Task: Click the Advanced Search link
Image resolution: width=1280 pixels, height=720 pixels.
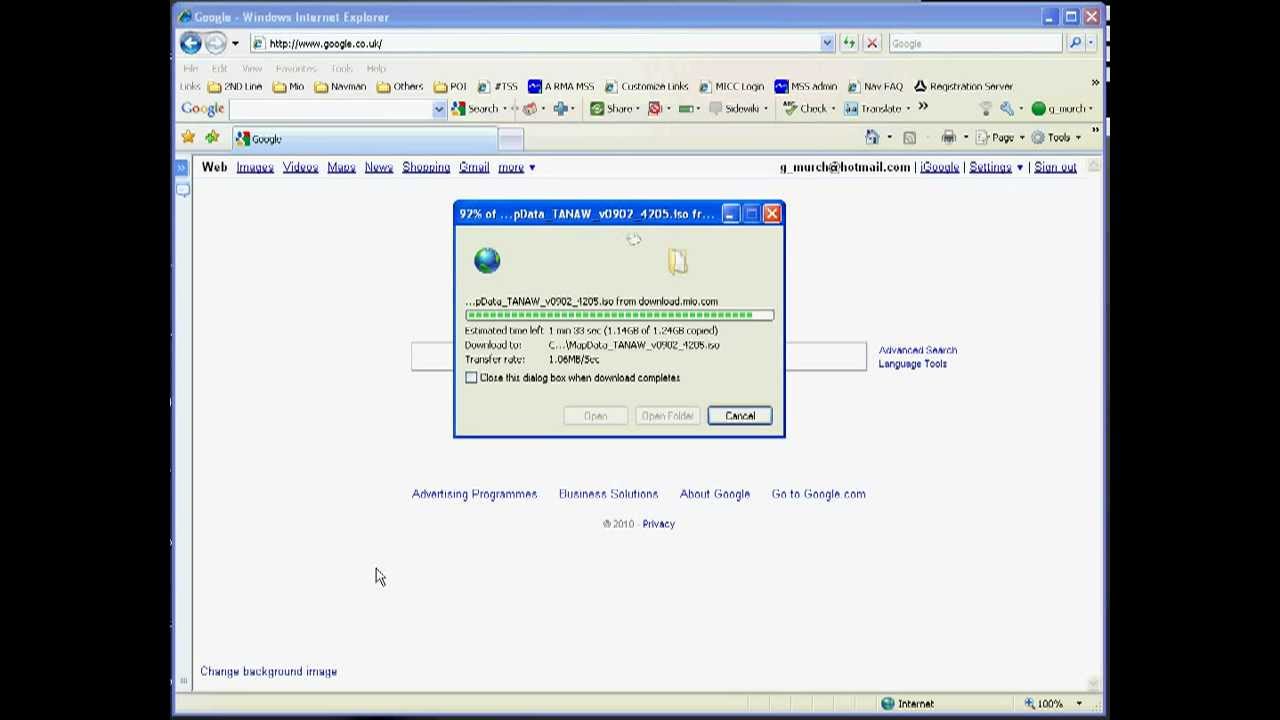Action: [918, 350]
